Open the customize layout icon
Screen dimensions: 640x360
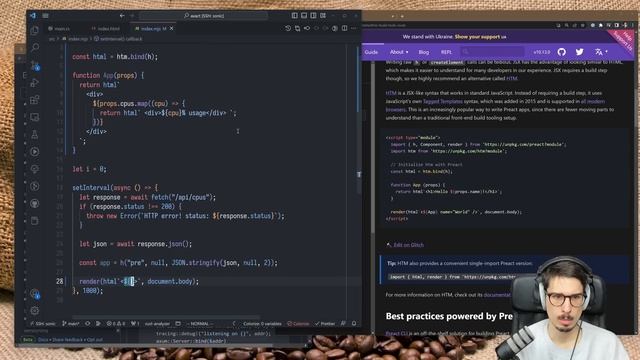323,16
